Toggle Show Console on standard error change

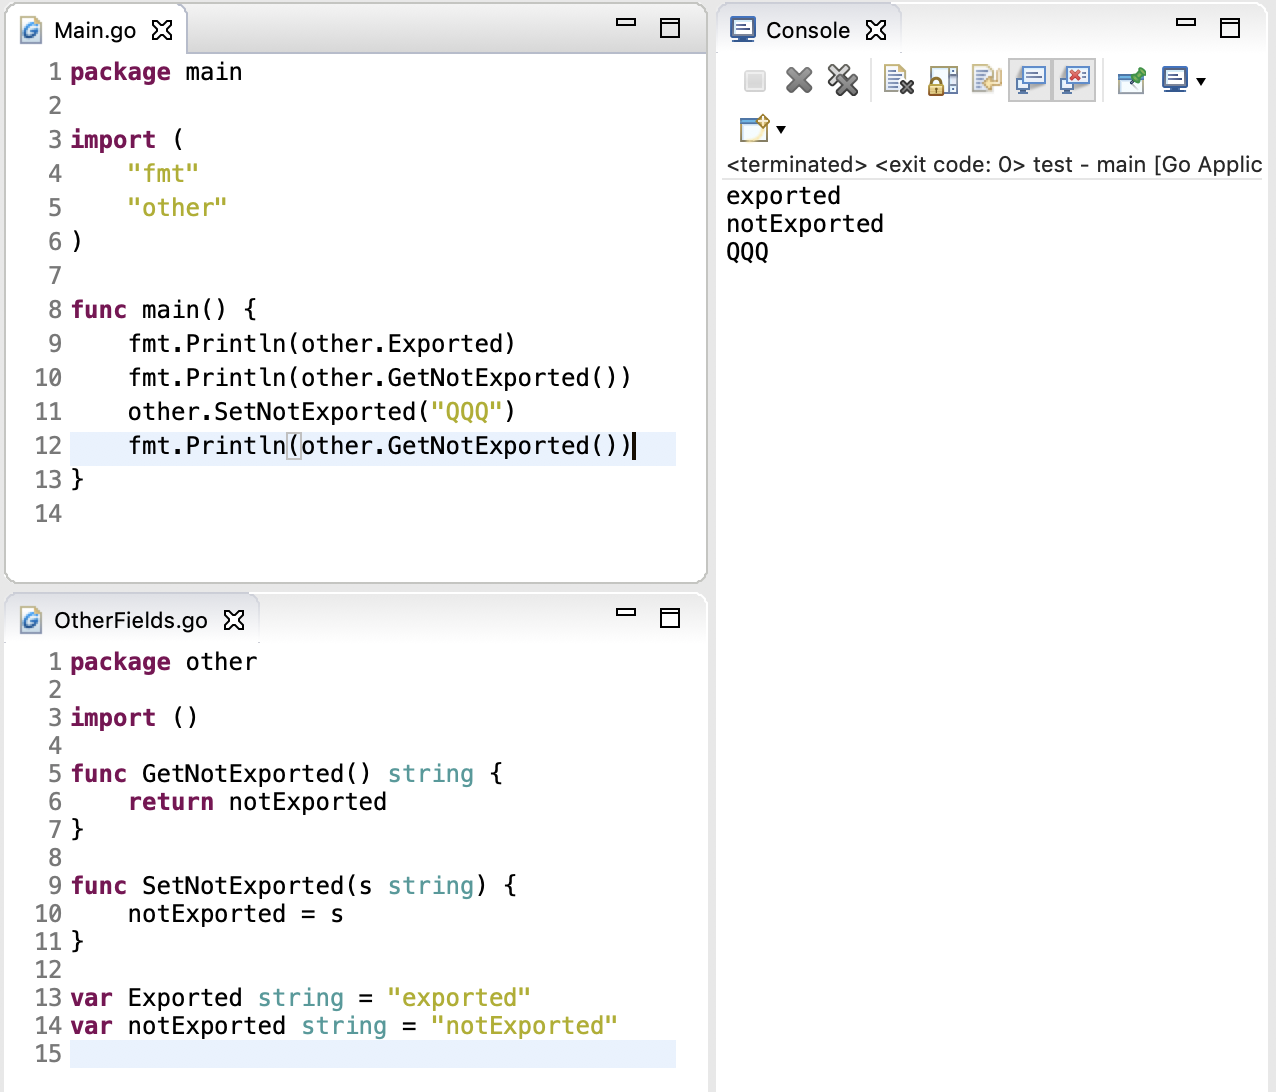coord(1074,80)
